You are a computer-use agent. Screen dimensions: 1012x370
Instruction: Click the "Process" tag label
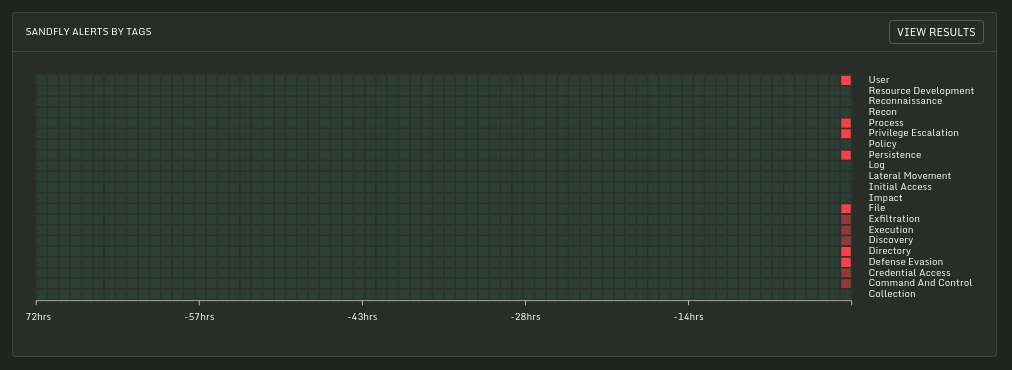click(886, 123)
